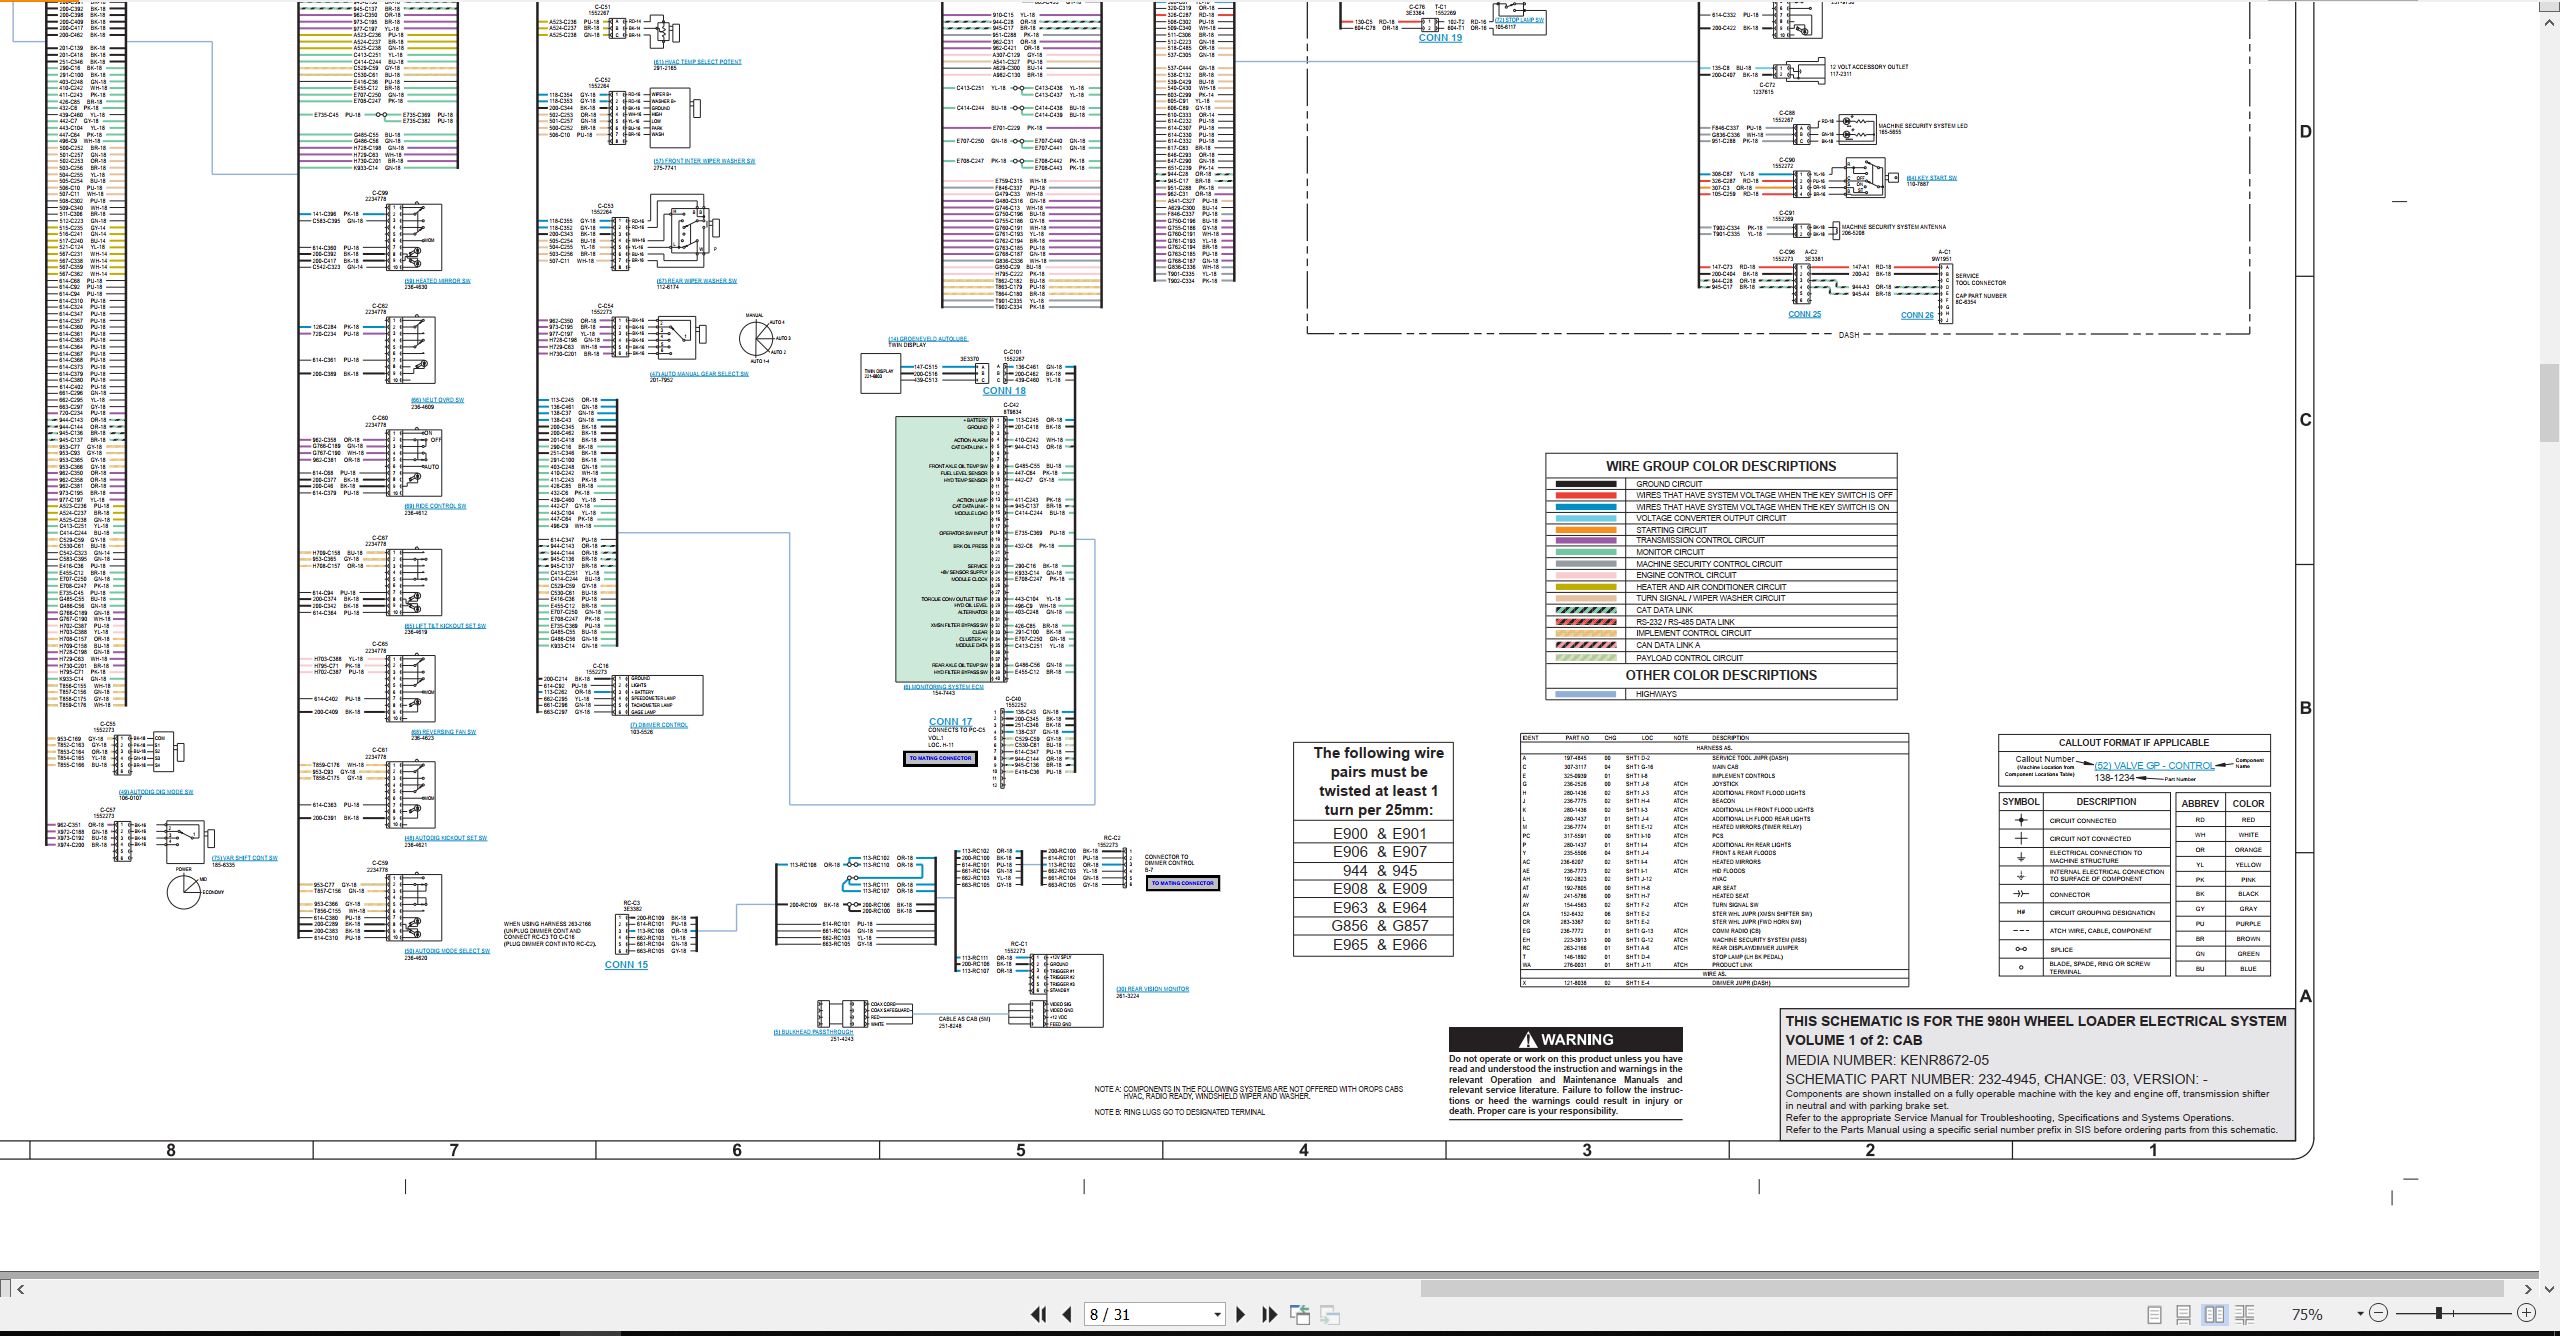The height and width of the screenshot is (1336, 2560).
Task: Open the page number dropdown
Action: click(x=1217, y=1315)
